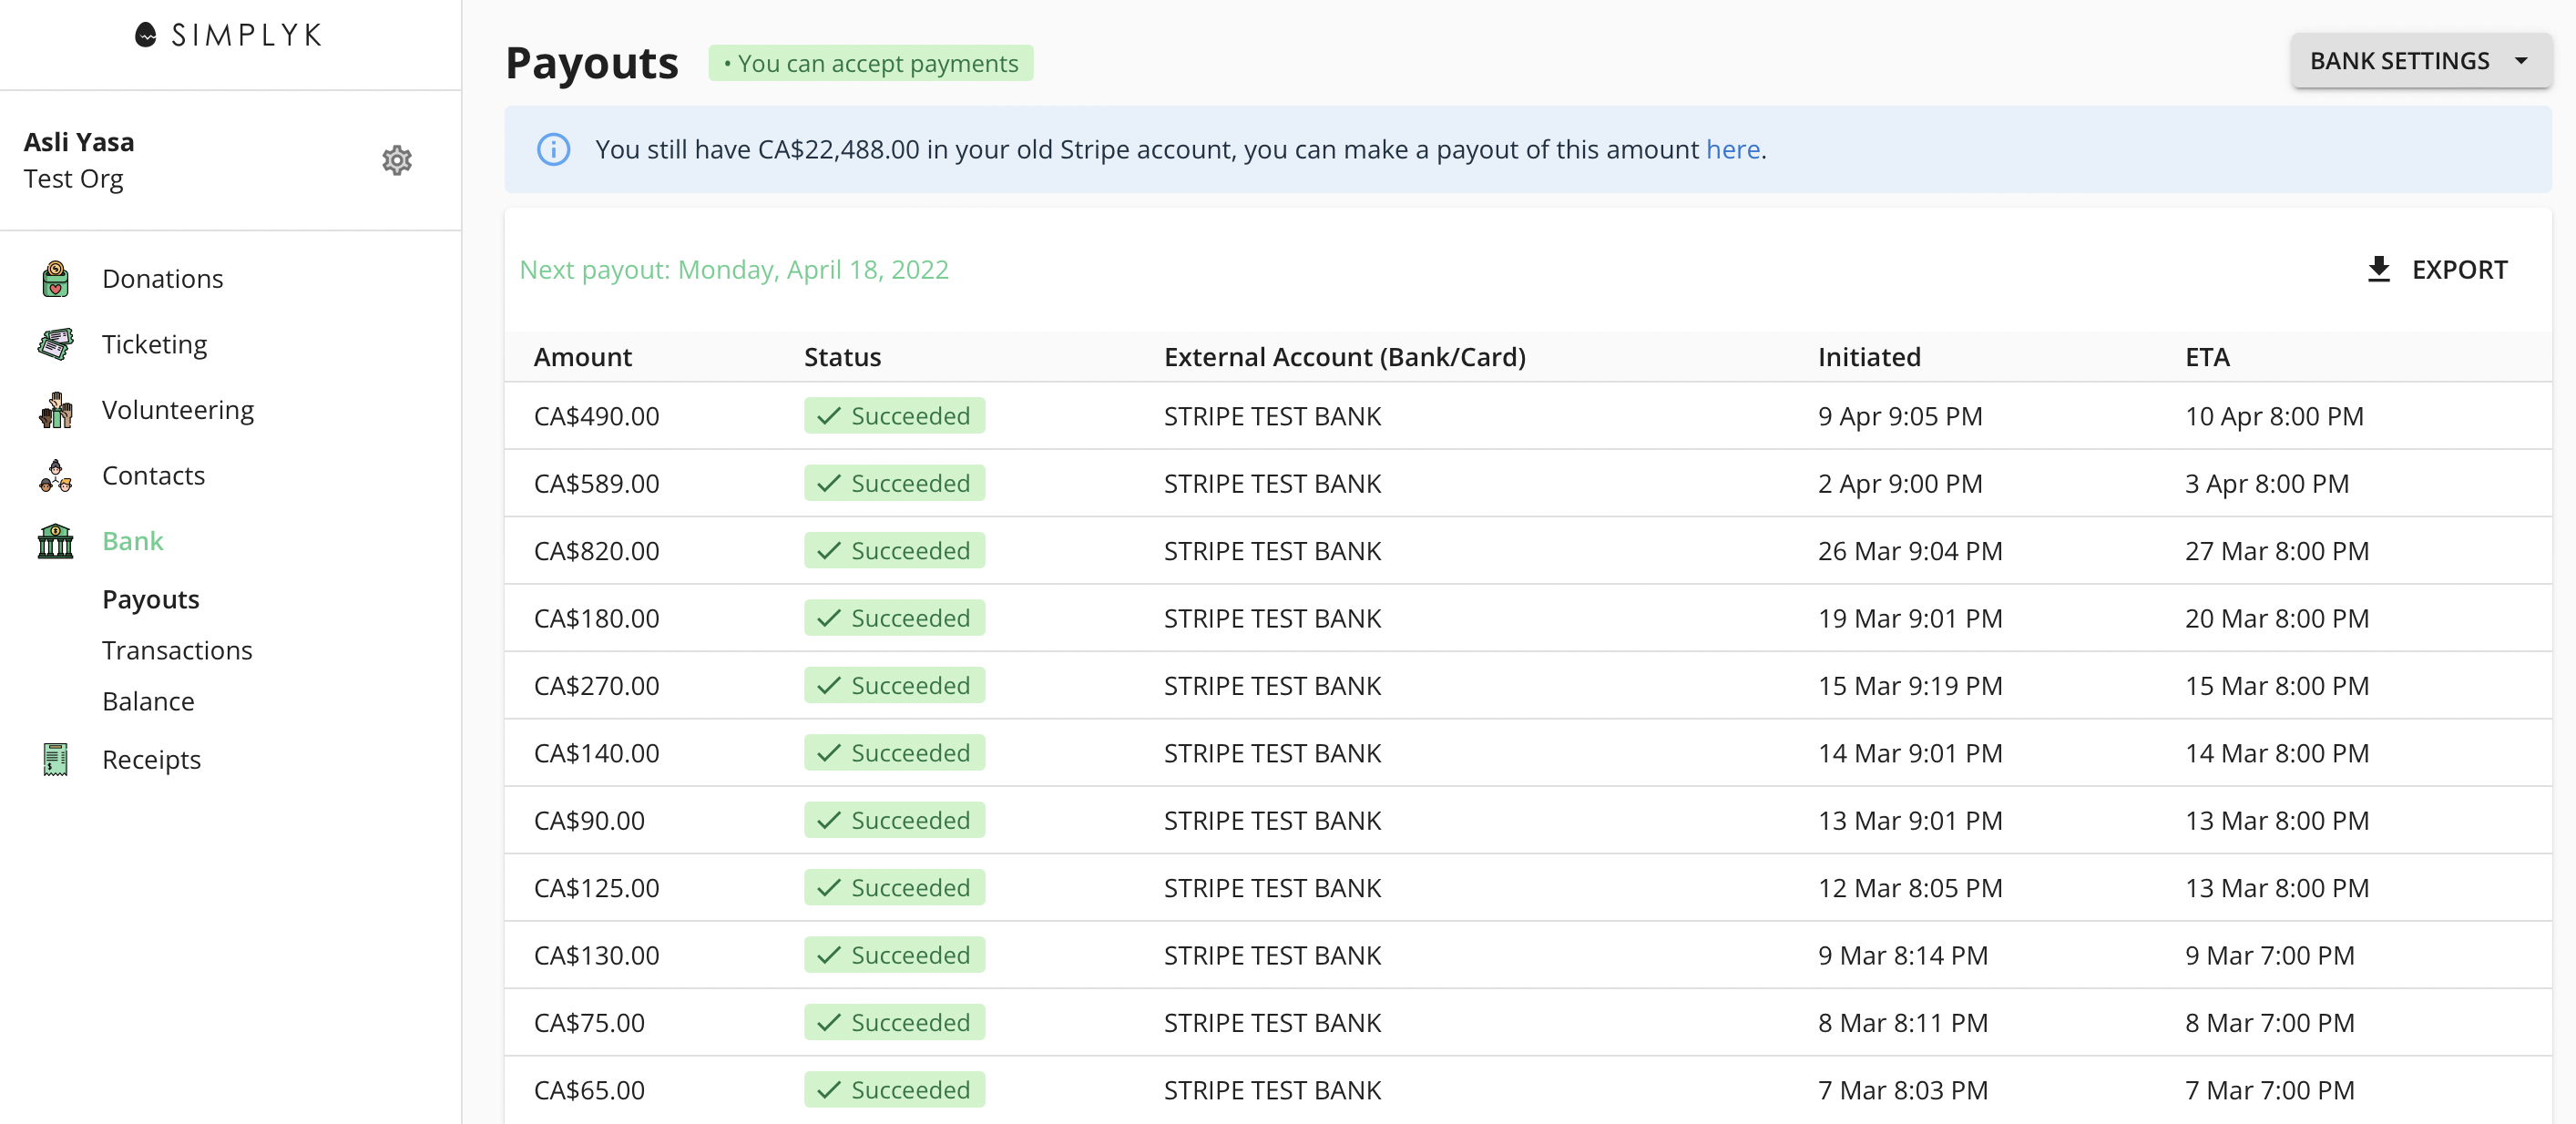
Task: Go to Contacts
Action: pyautogui.click(x=153, y=476)
